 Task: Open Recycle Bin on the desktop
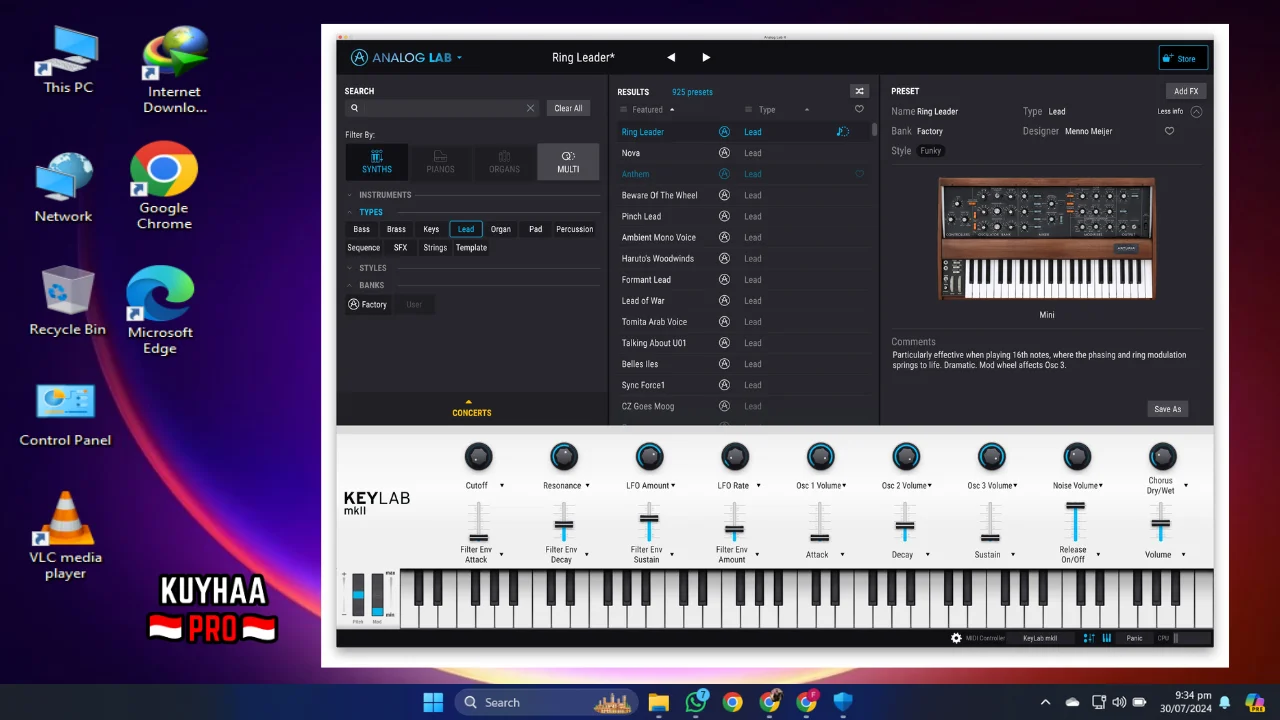pyautogui.click(x=67, y=301)
